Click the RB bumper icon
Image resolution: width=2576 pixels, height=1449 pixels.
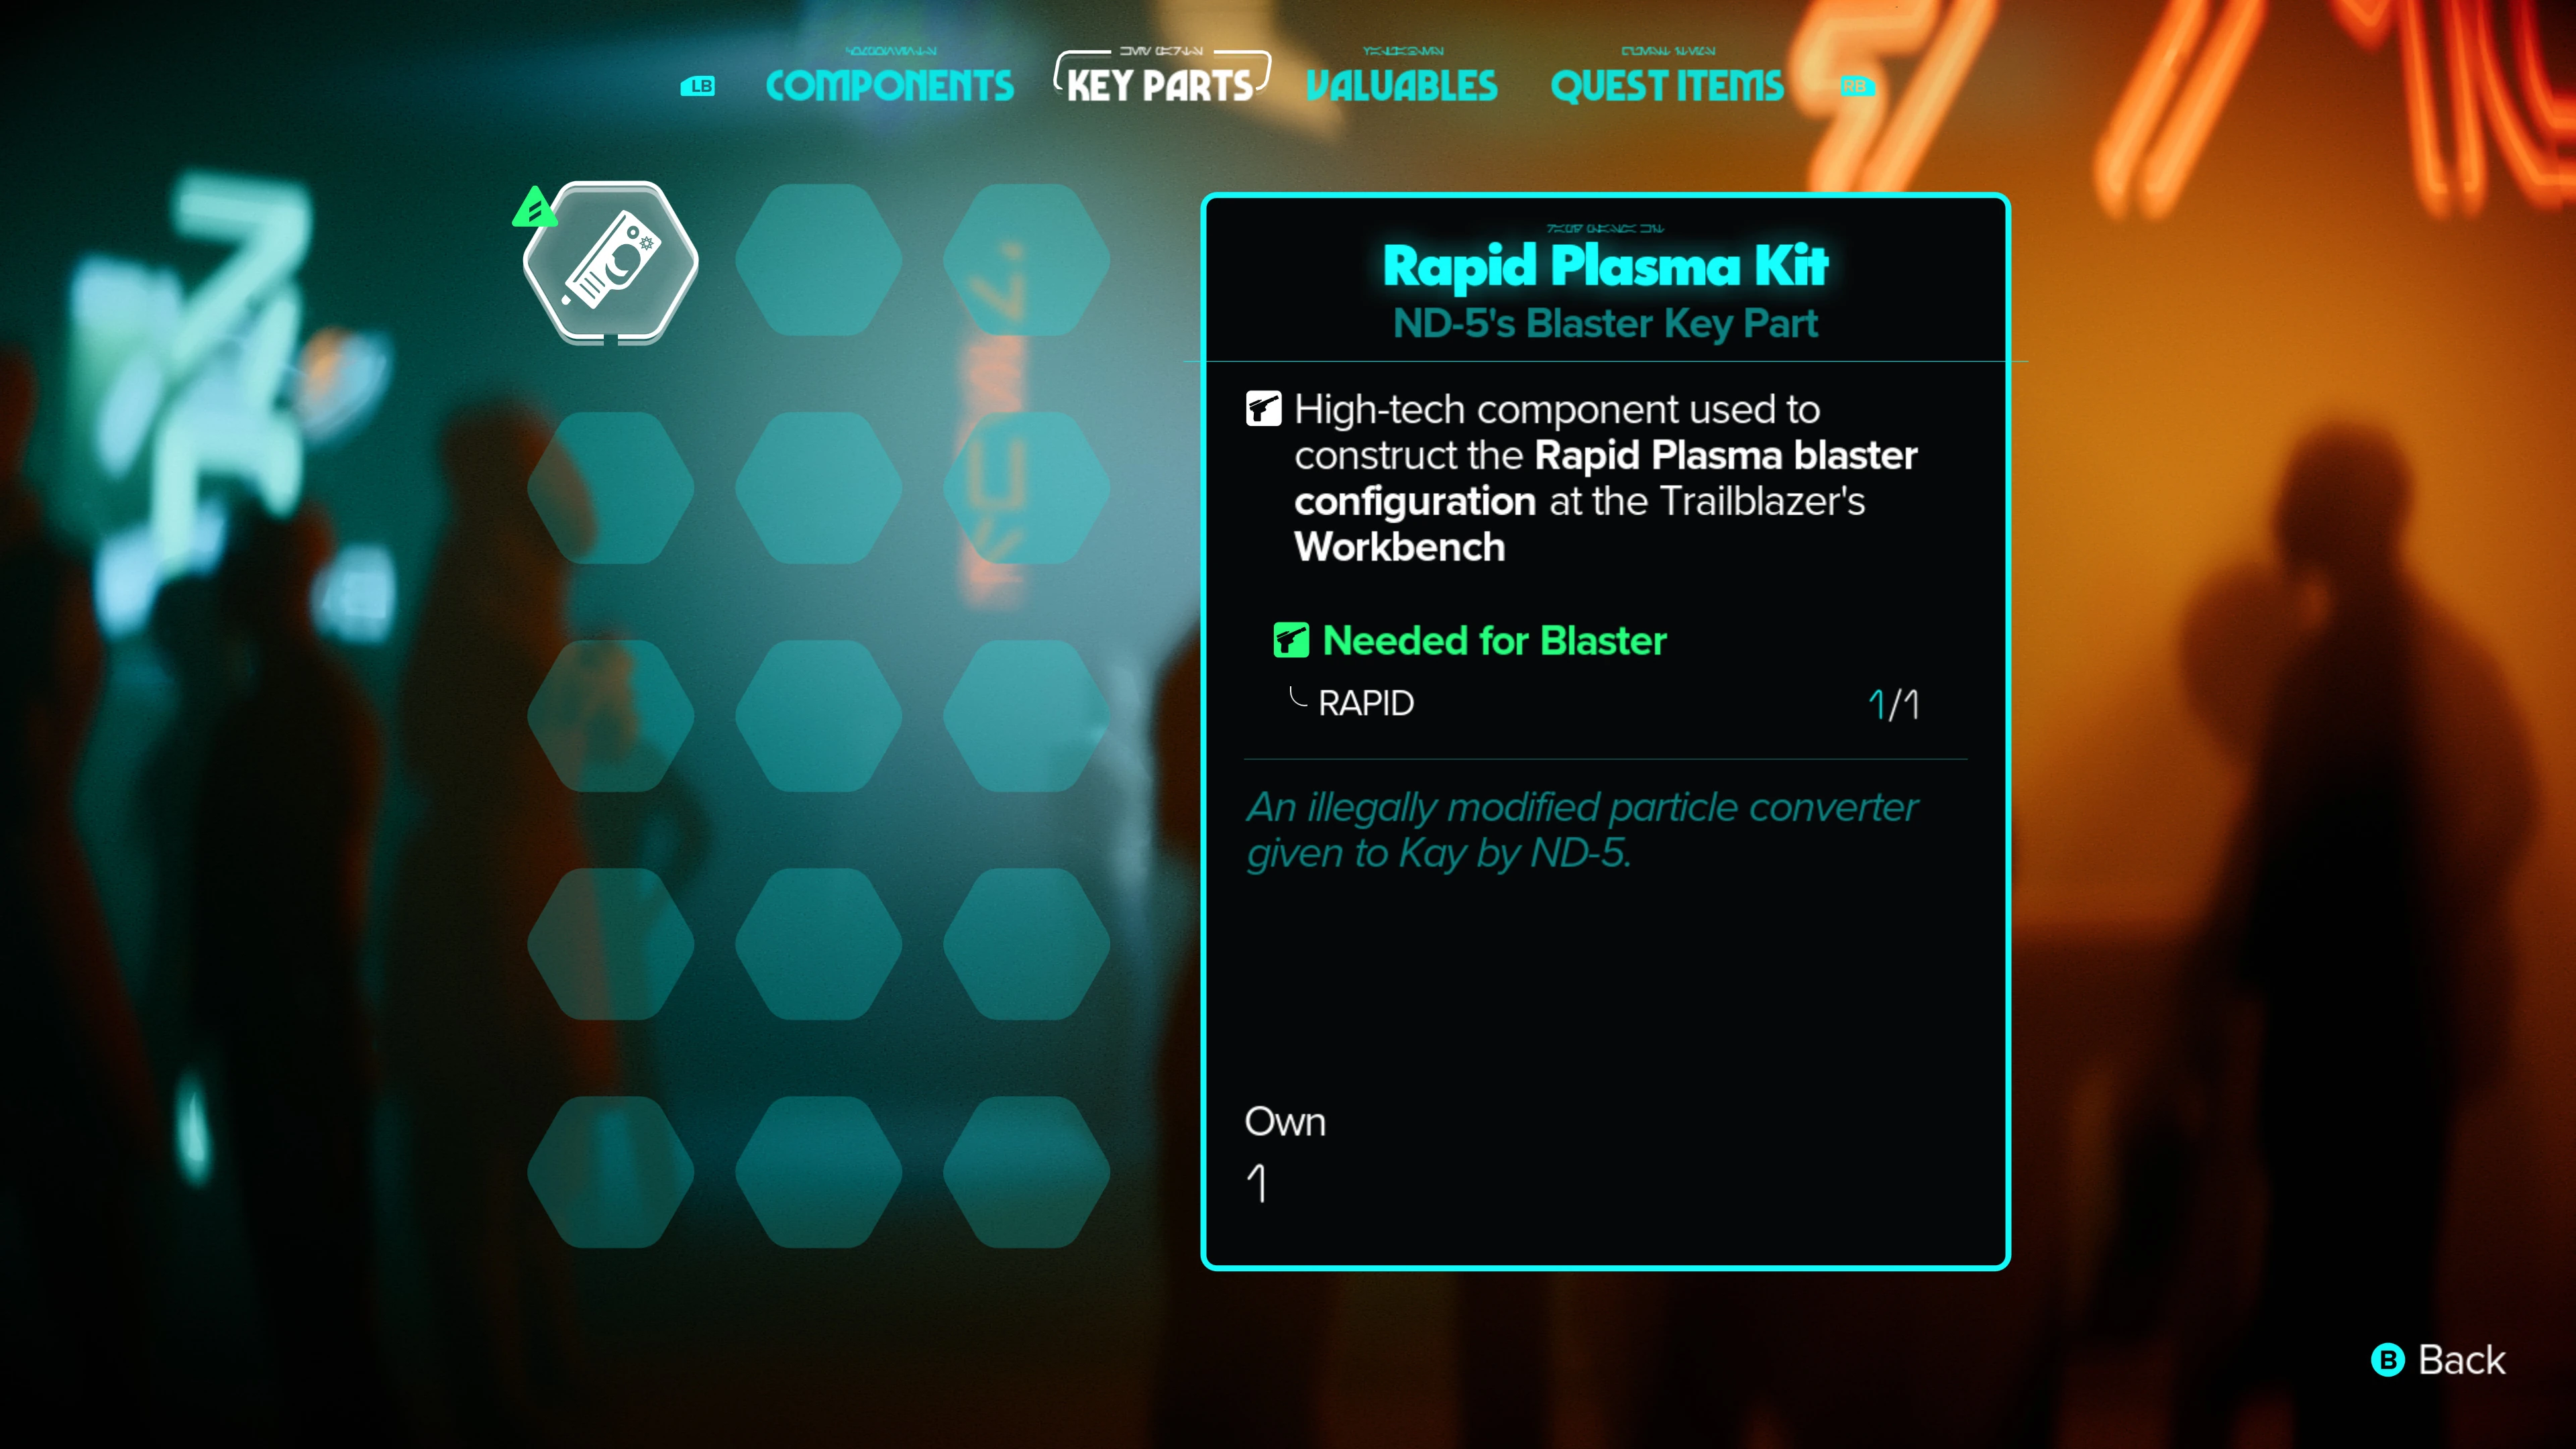click(x=1857, y=87)
